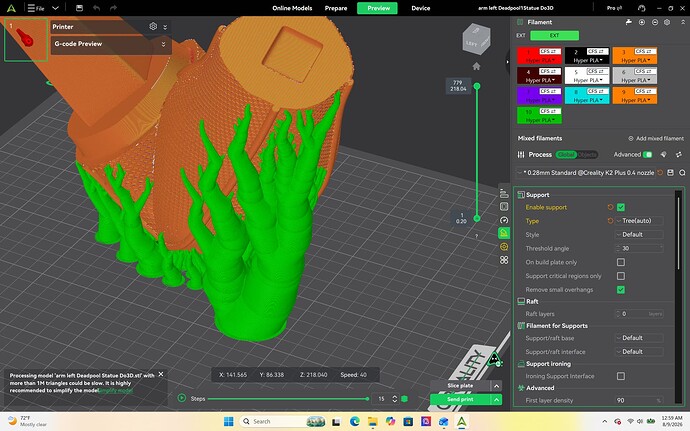This screenshot has width=690, height=431.
Task: Open the Slice plate options arrow
Action: (x=496, y=386)
